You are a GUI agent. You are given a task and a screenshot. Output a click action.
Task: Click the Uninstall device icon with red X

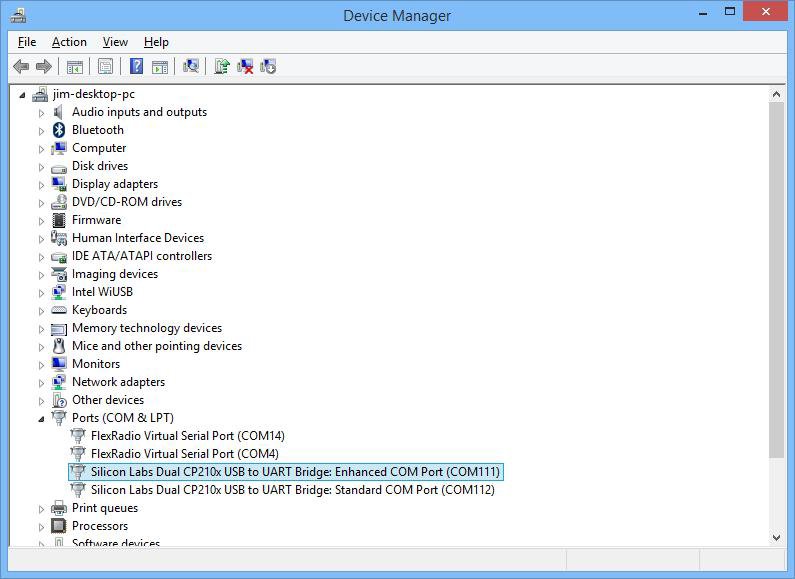pyautogui.click(x=245, y=66)
